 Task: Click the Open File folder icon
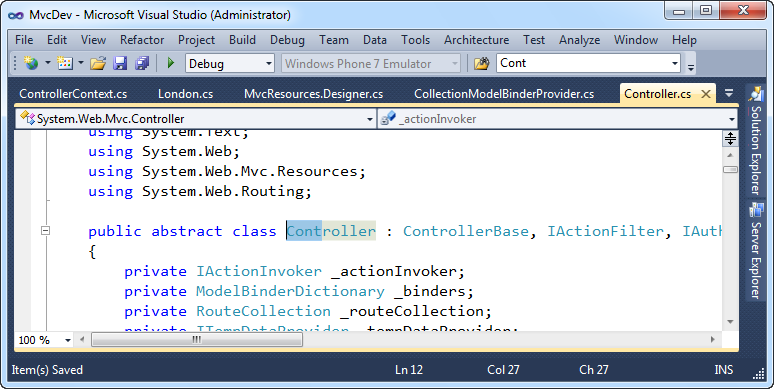click(98, 63)
